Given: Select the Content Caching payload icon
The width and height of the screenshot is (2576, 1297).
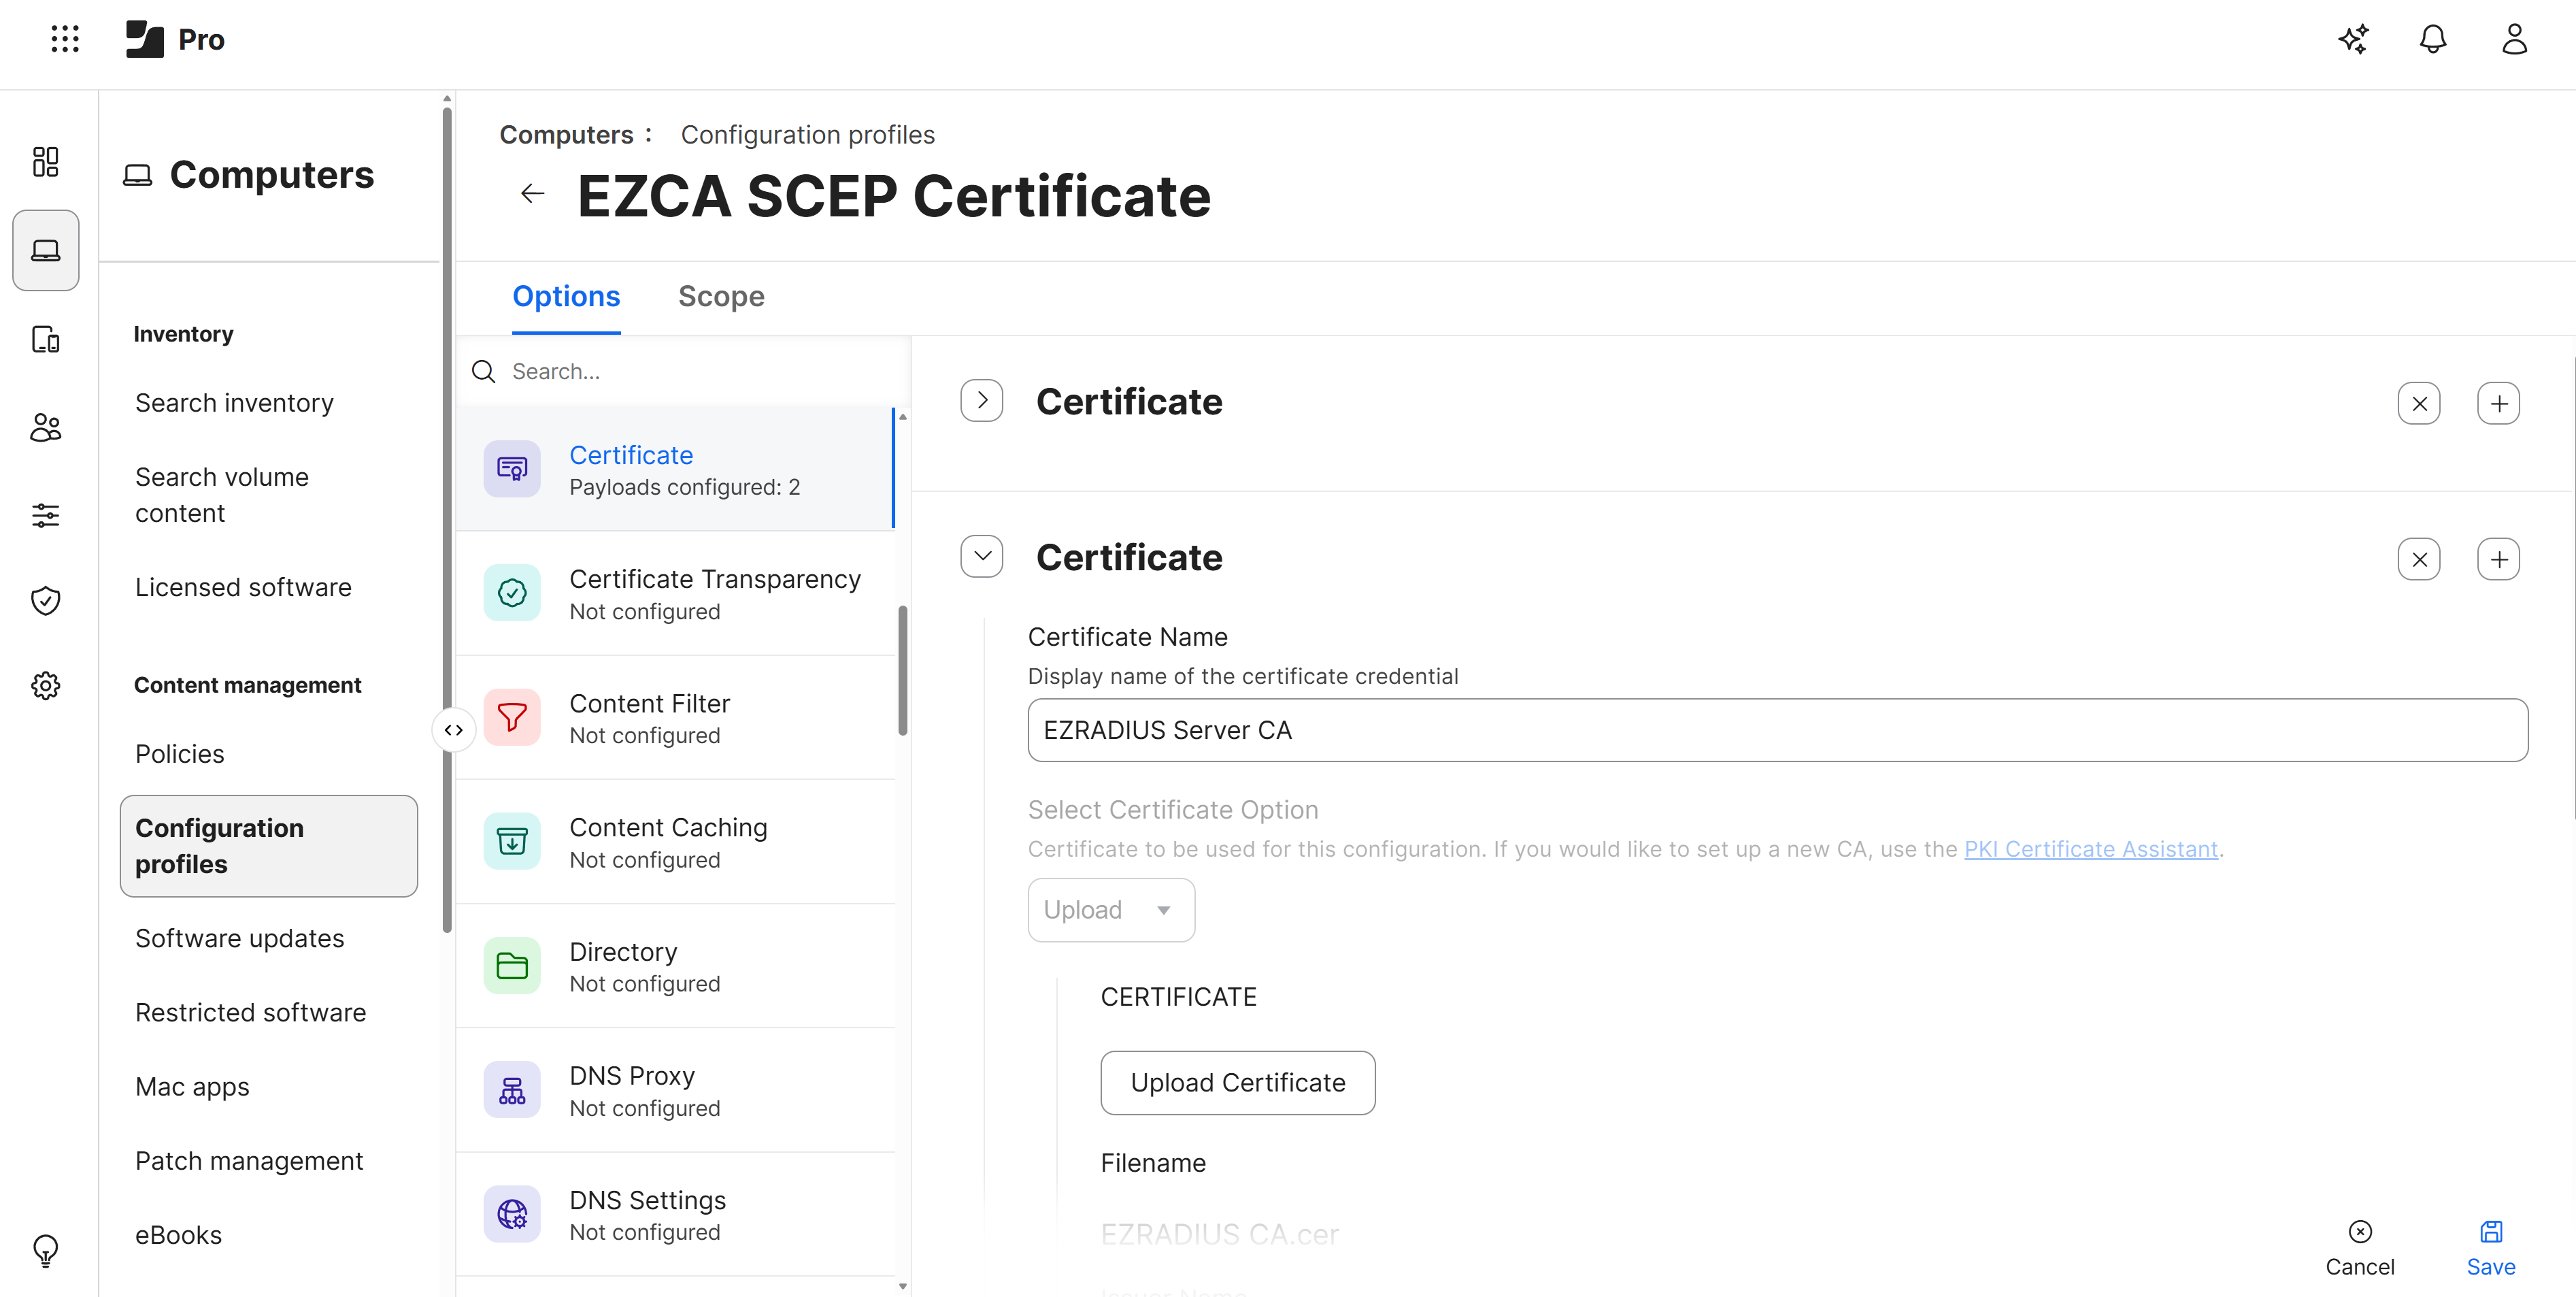Looking at the screenshot, I should click(512, 841).
